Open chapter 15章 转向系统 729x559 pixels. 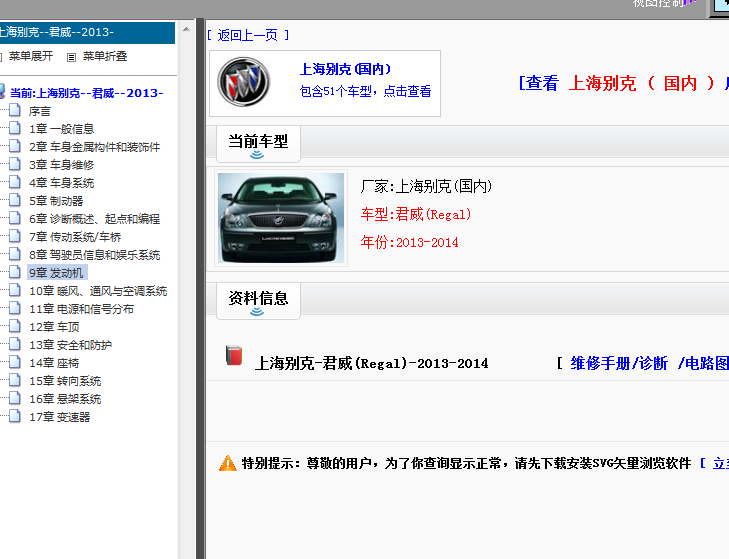[x=65, y=381]
